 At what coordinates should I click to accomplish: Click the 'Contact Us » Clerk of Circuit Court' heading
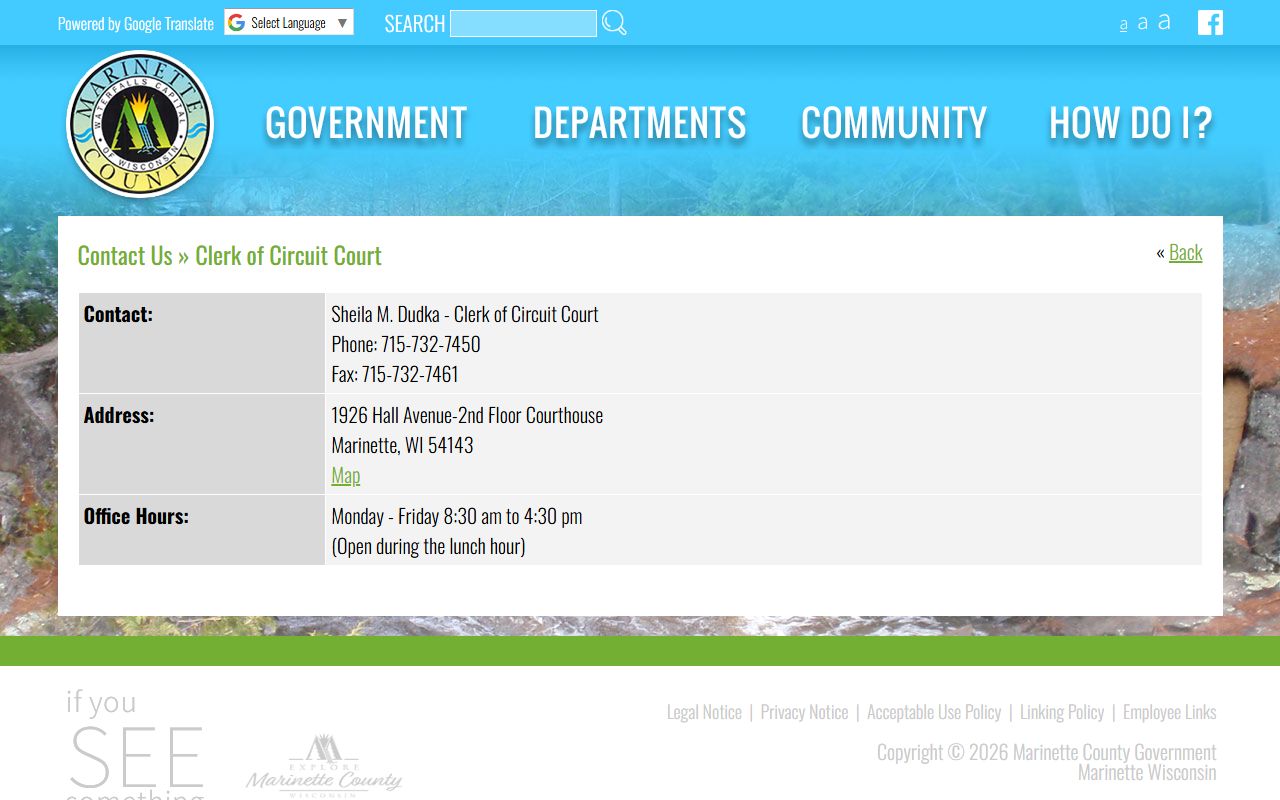(x=229, y=256)
